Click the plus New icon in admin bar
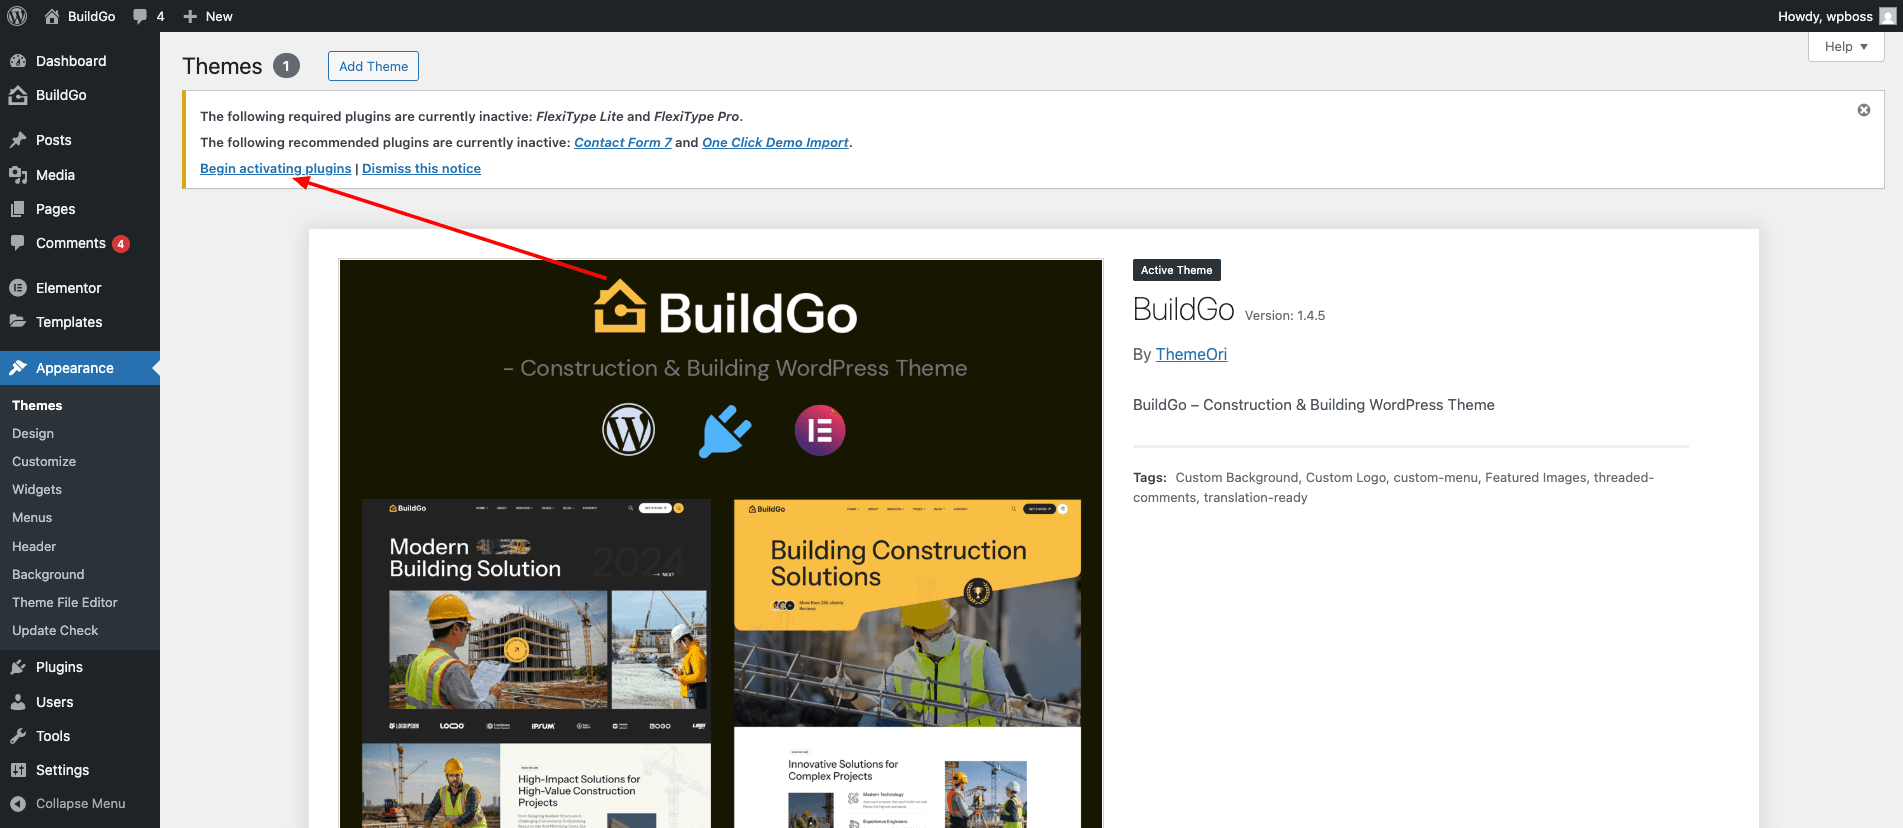Image resolution: width=1903 pixels, height=828 pixels. point(190,16)
